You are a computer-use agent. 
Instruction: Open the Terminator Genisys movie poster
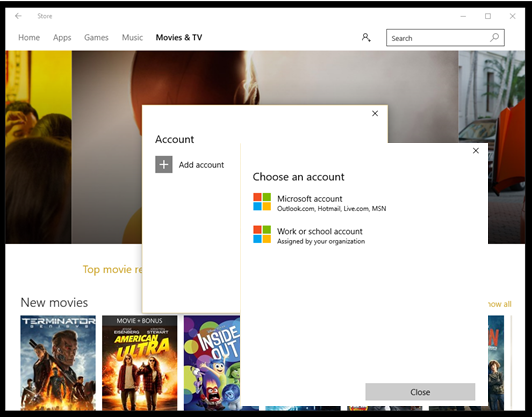click(x=58, y=363)
